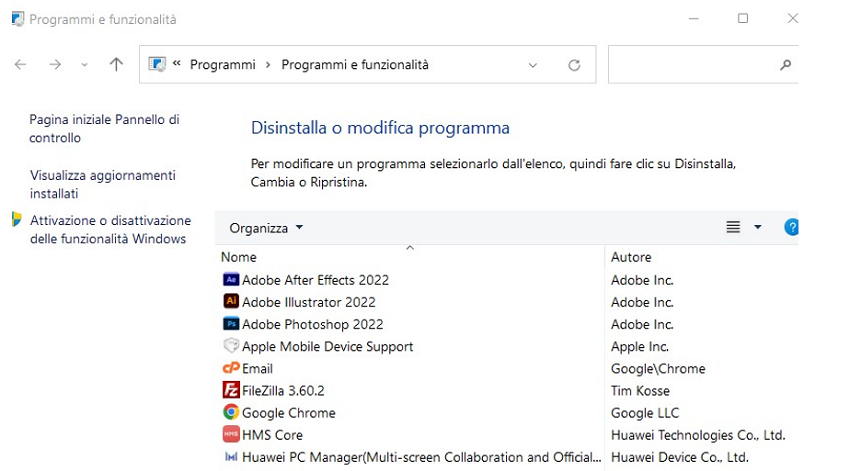Click the Programmi breadcrumb in address bar
This screenshot has height=471, width=850.
223,65
